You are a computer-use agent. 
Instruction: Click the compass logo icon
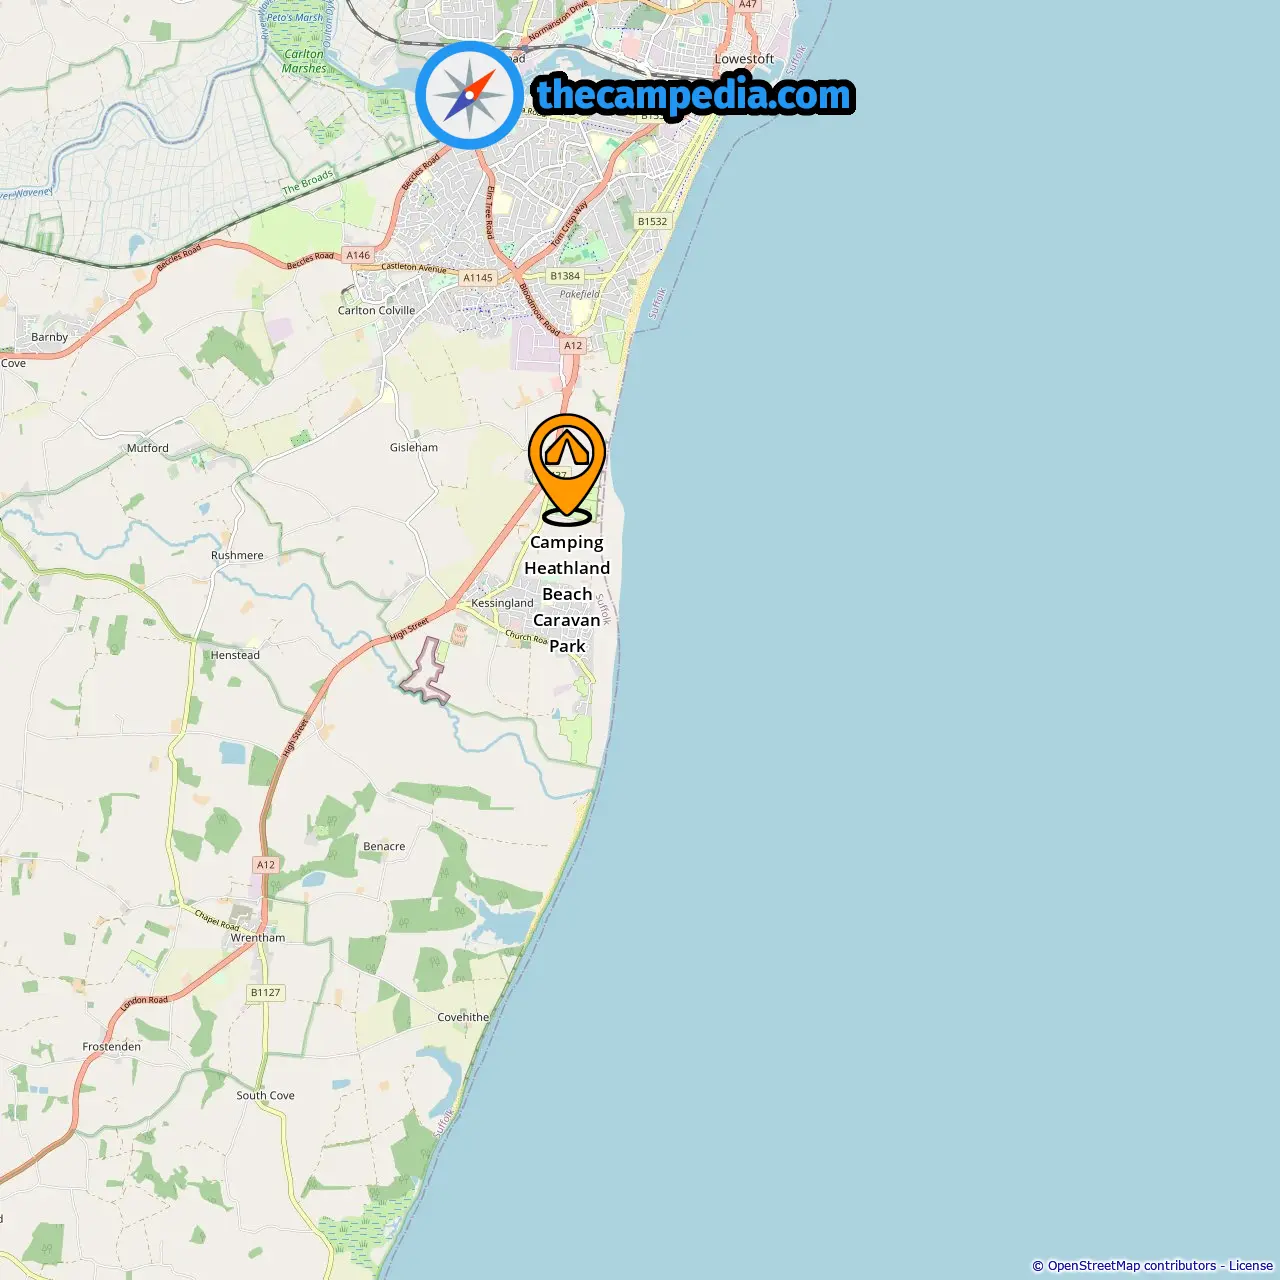coord(469,95)
